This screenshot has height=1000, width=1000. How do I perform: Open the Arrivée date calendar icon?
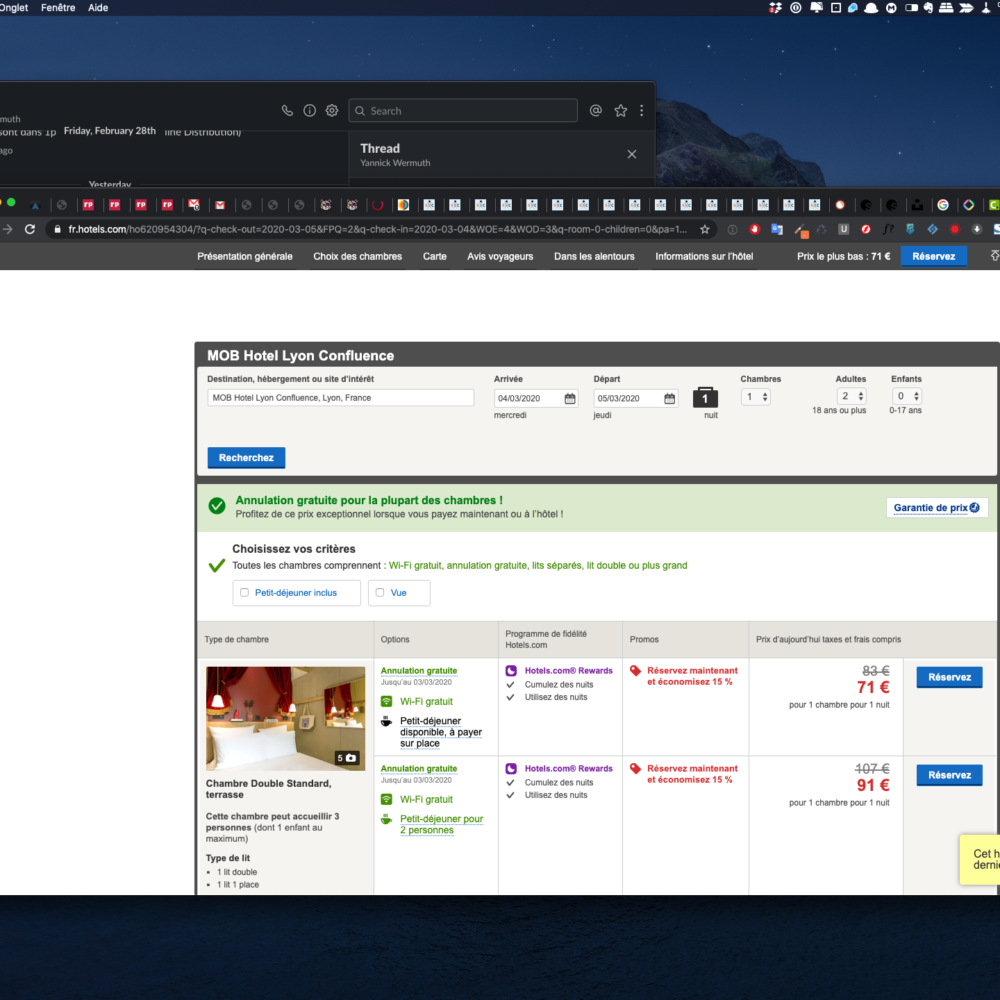point(570,398)
